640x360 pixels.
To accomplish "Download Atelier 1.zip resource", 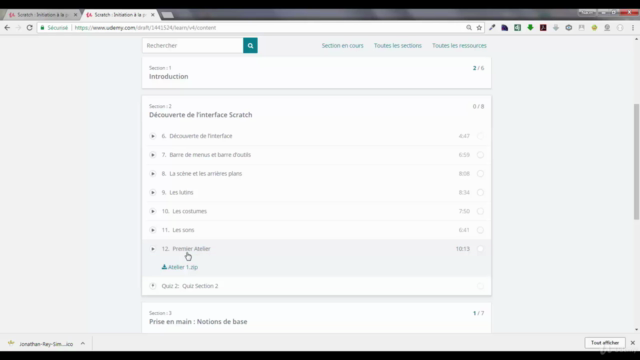I will tap(180, 267).
